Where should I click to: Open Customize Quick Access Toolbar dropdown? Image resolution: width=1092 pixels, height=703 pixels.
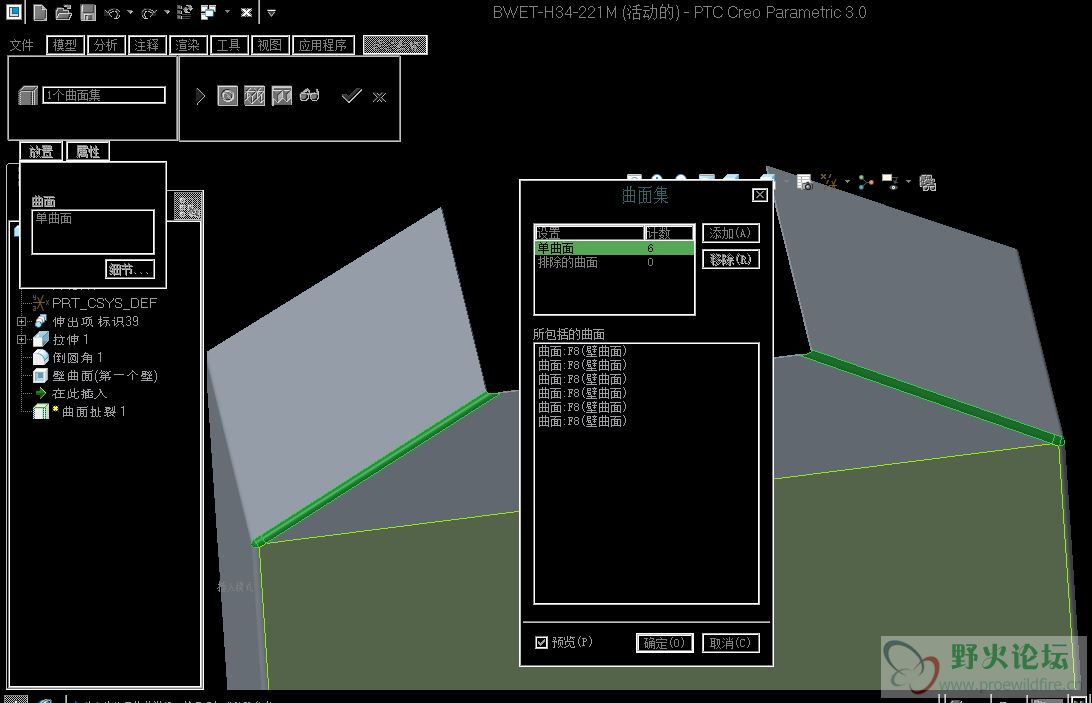tap(272, 13)
